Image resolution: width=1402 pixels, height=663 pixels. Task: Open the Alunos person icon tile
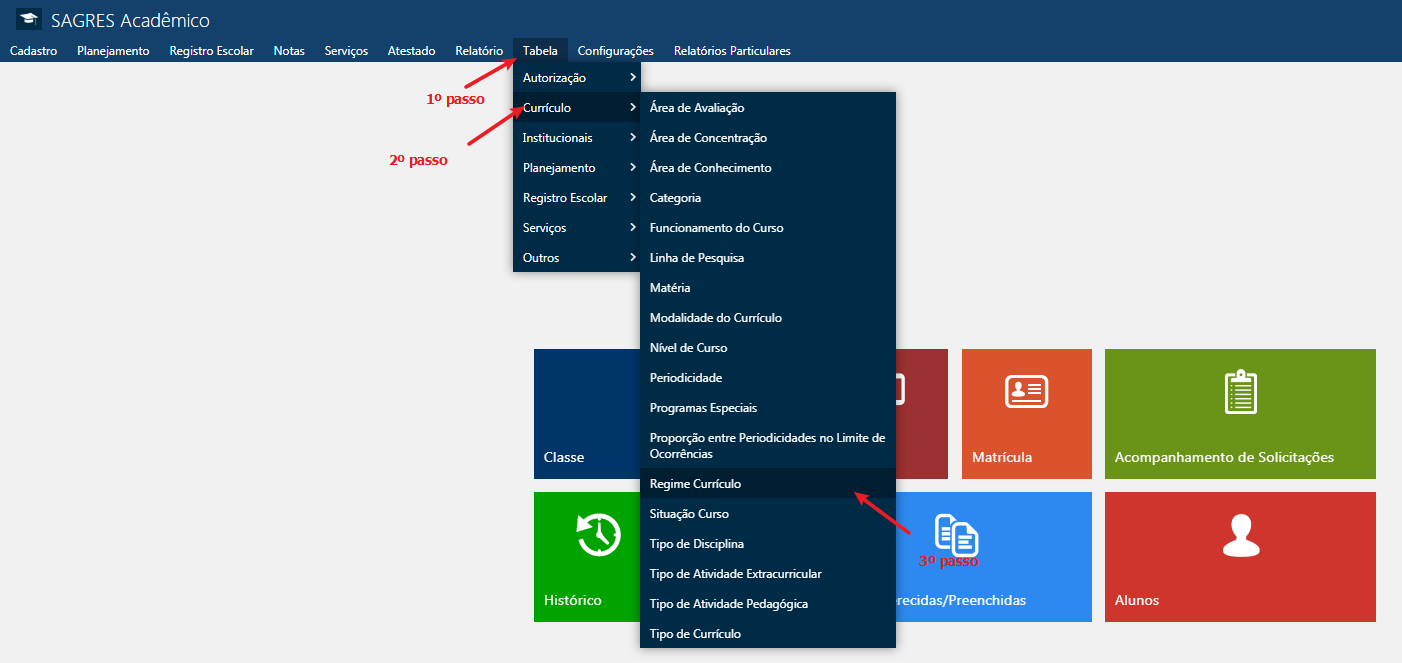(1240, 535)
